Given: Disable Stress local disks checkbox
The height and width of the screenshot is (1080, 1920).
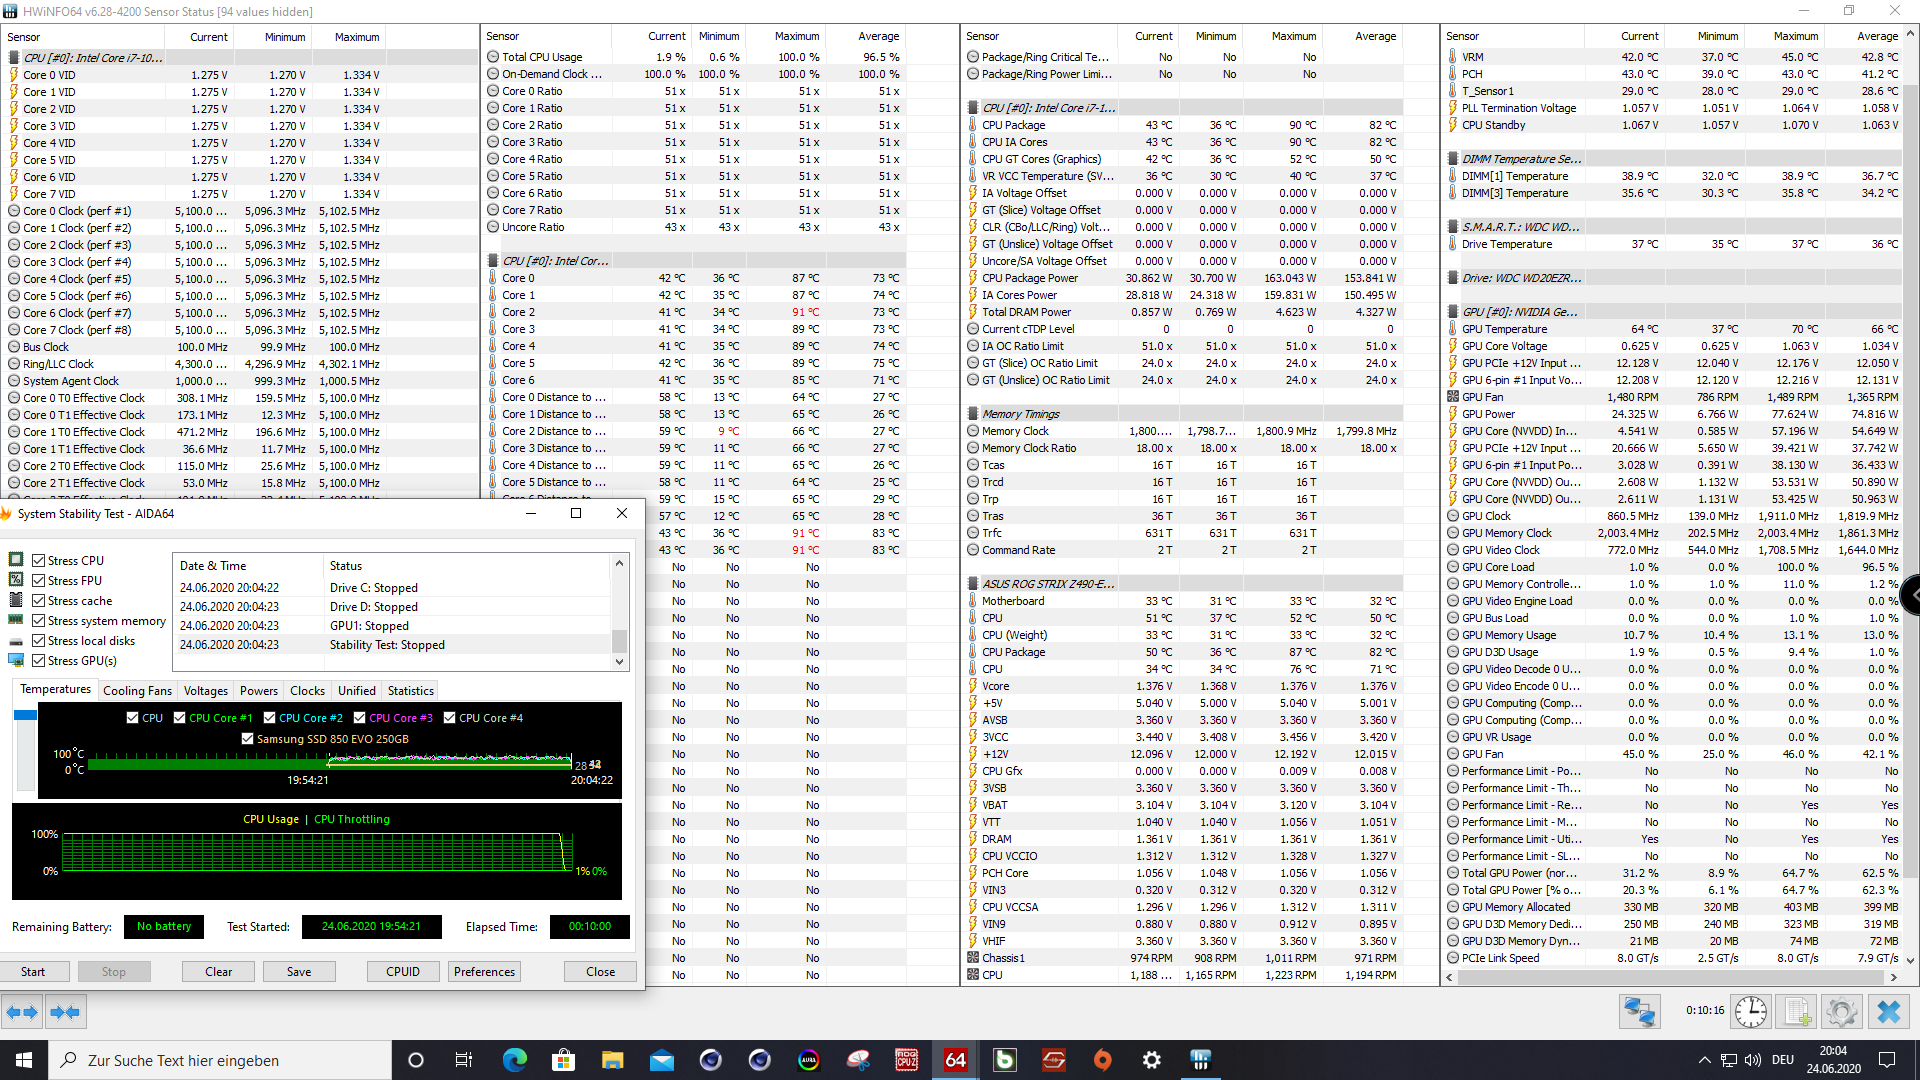Looking at the screenshot, I should (x=38, y=641).
